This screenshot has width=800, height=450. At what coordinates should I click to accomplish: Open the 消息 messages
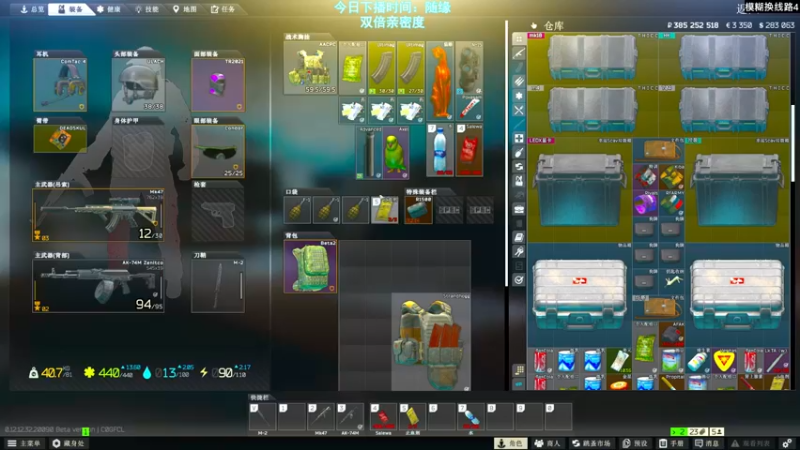point(707,443)
